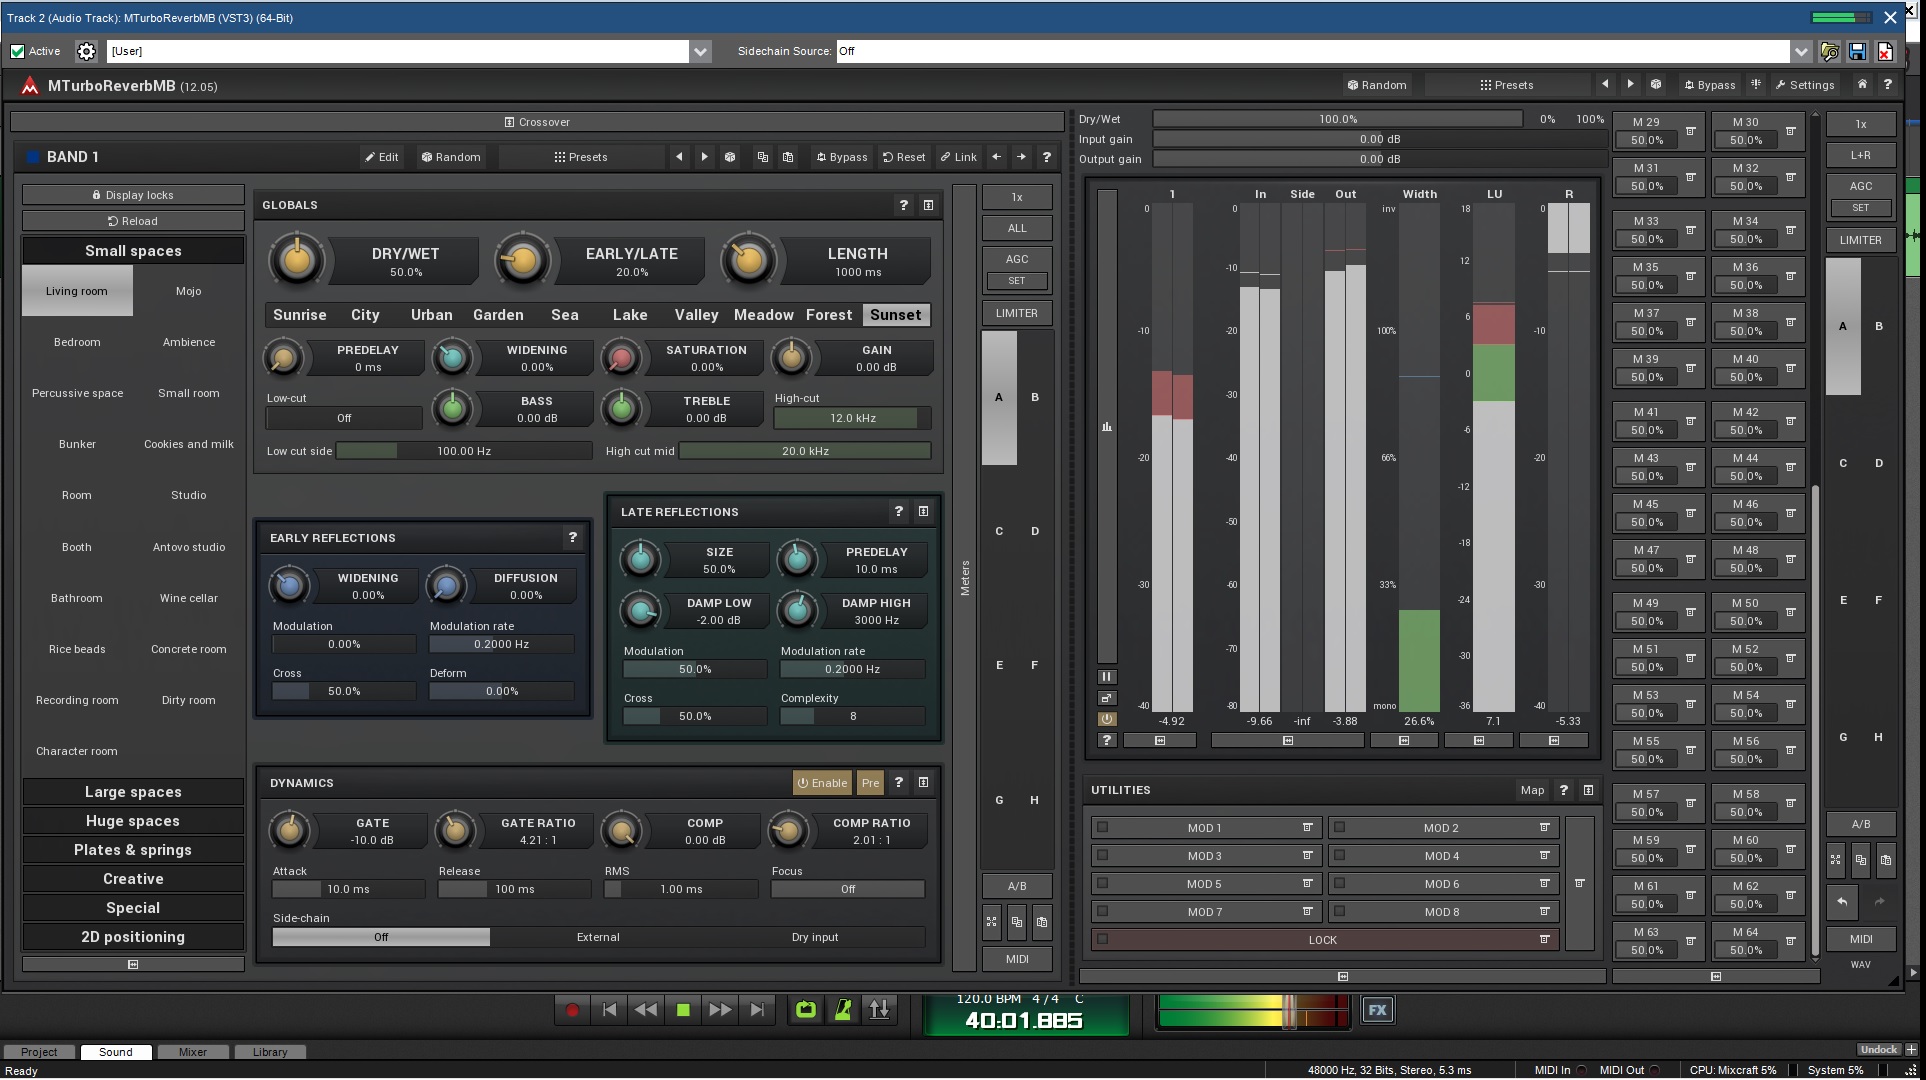Open help for Late Reflections panel
Screen dimensions: 1926x1080
point(898,512)
